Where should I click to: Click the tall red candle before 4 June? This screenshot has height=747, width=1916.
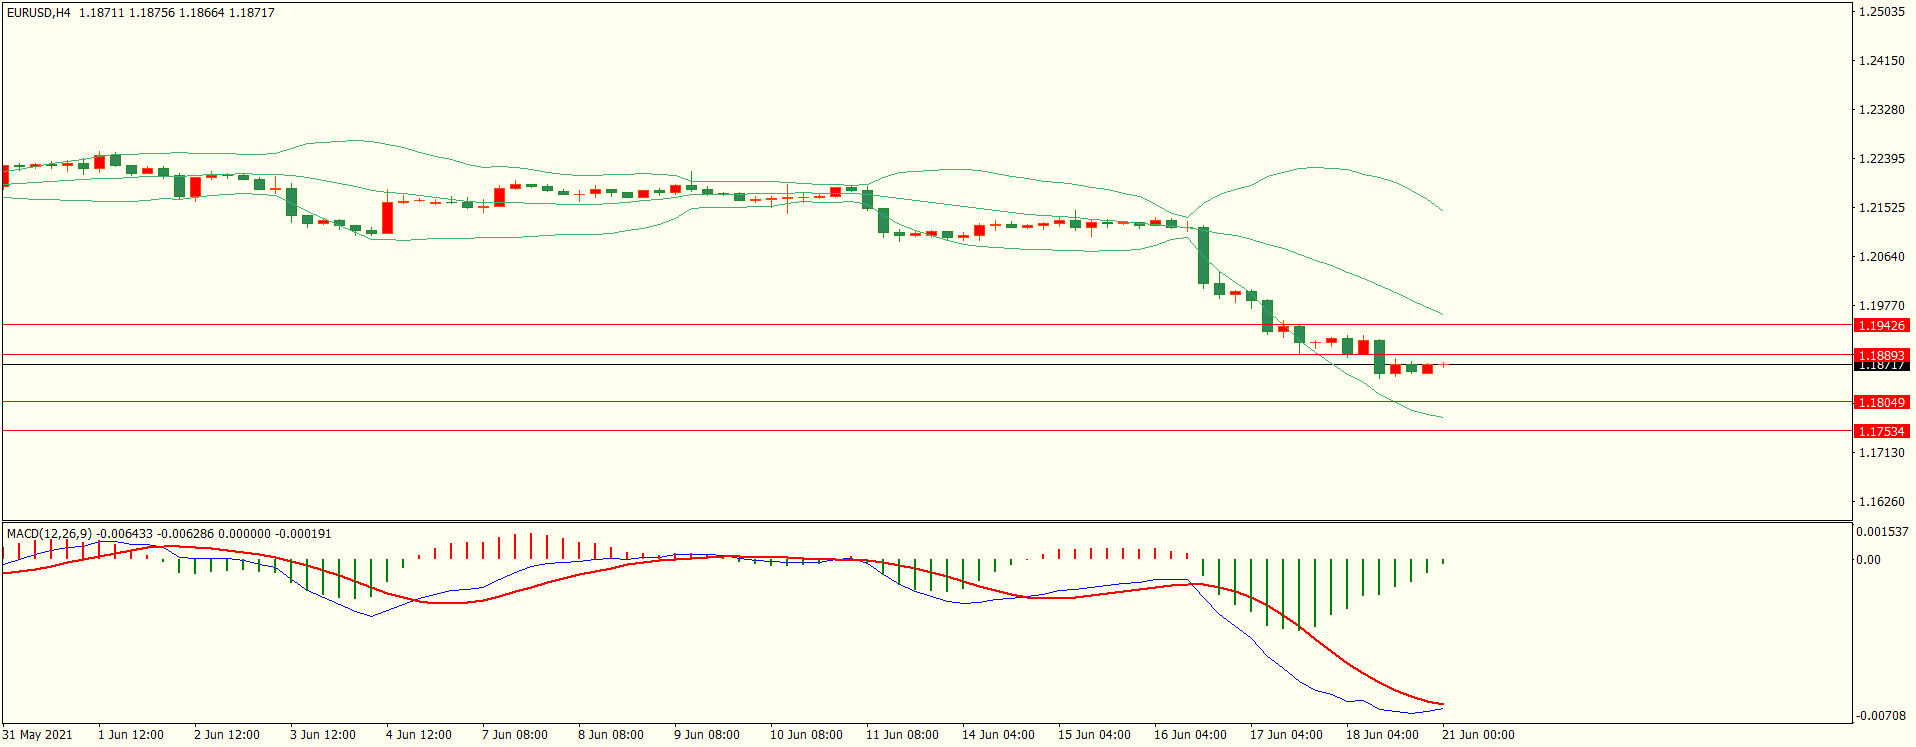(x=387, y=218)
